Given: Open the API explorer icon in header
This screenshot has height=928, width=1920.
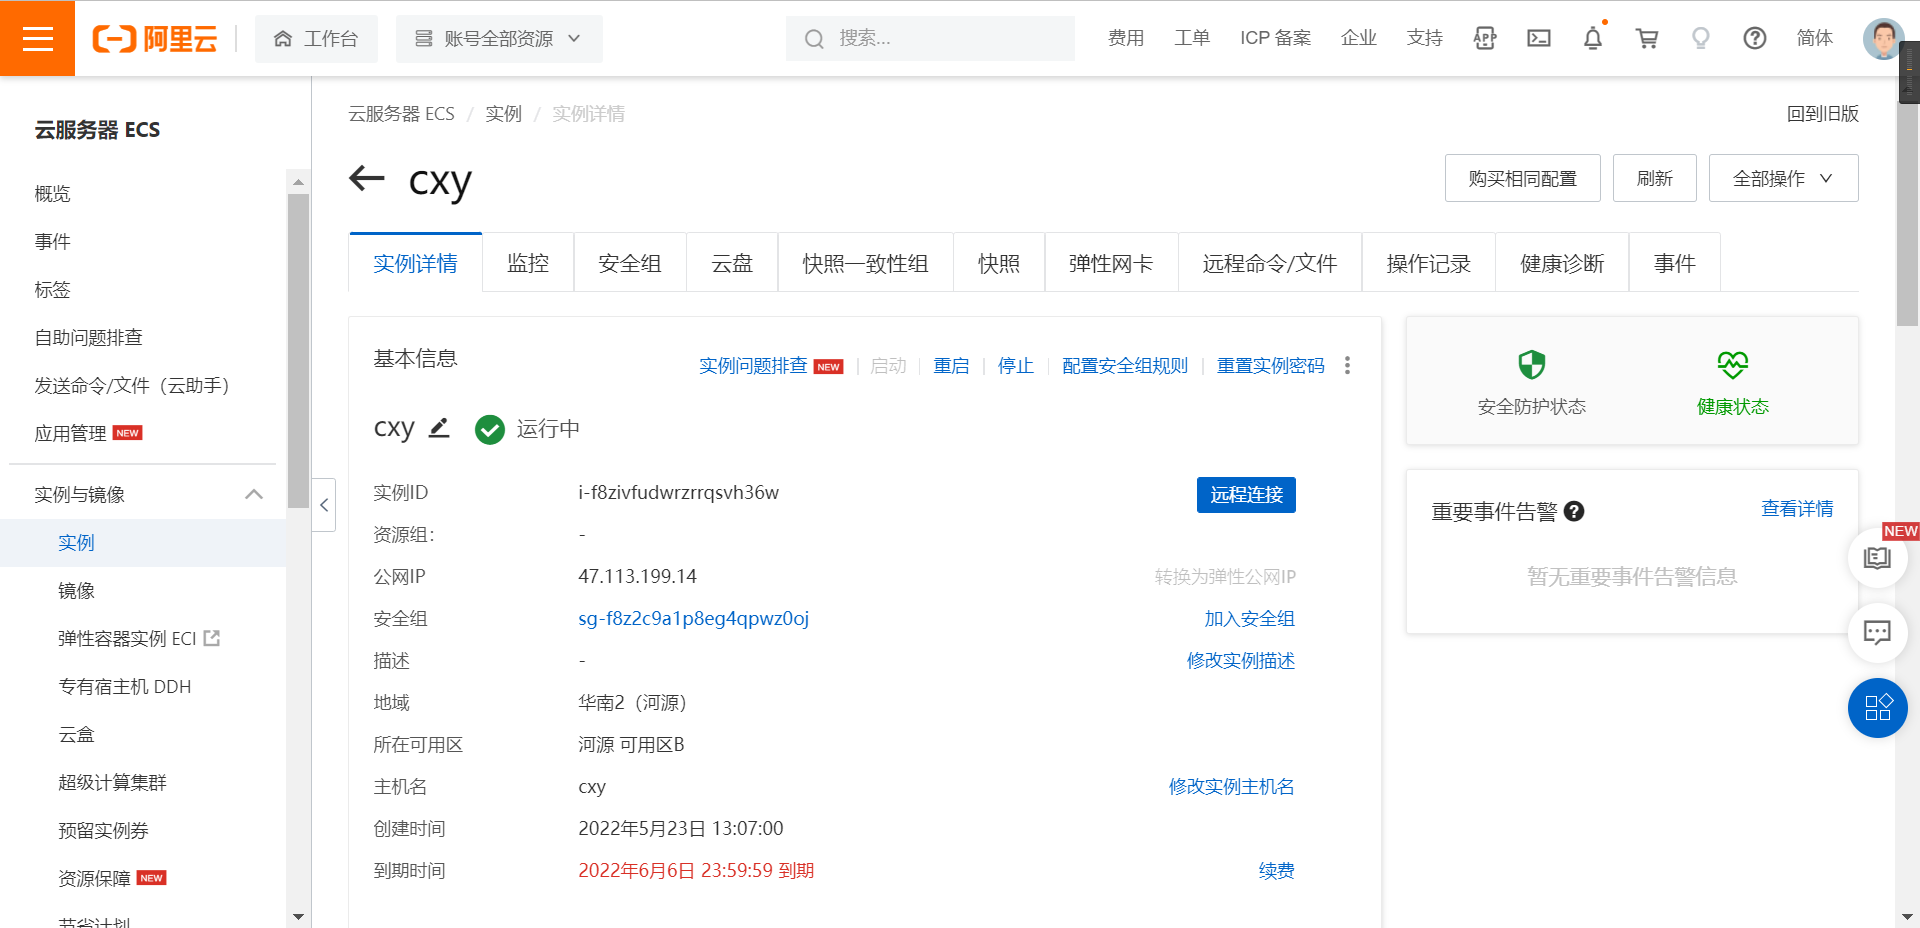Looking at the screenshot, I should (x=1485, y=38).
